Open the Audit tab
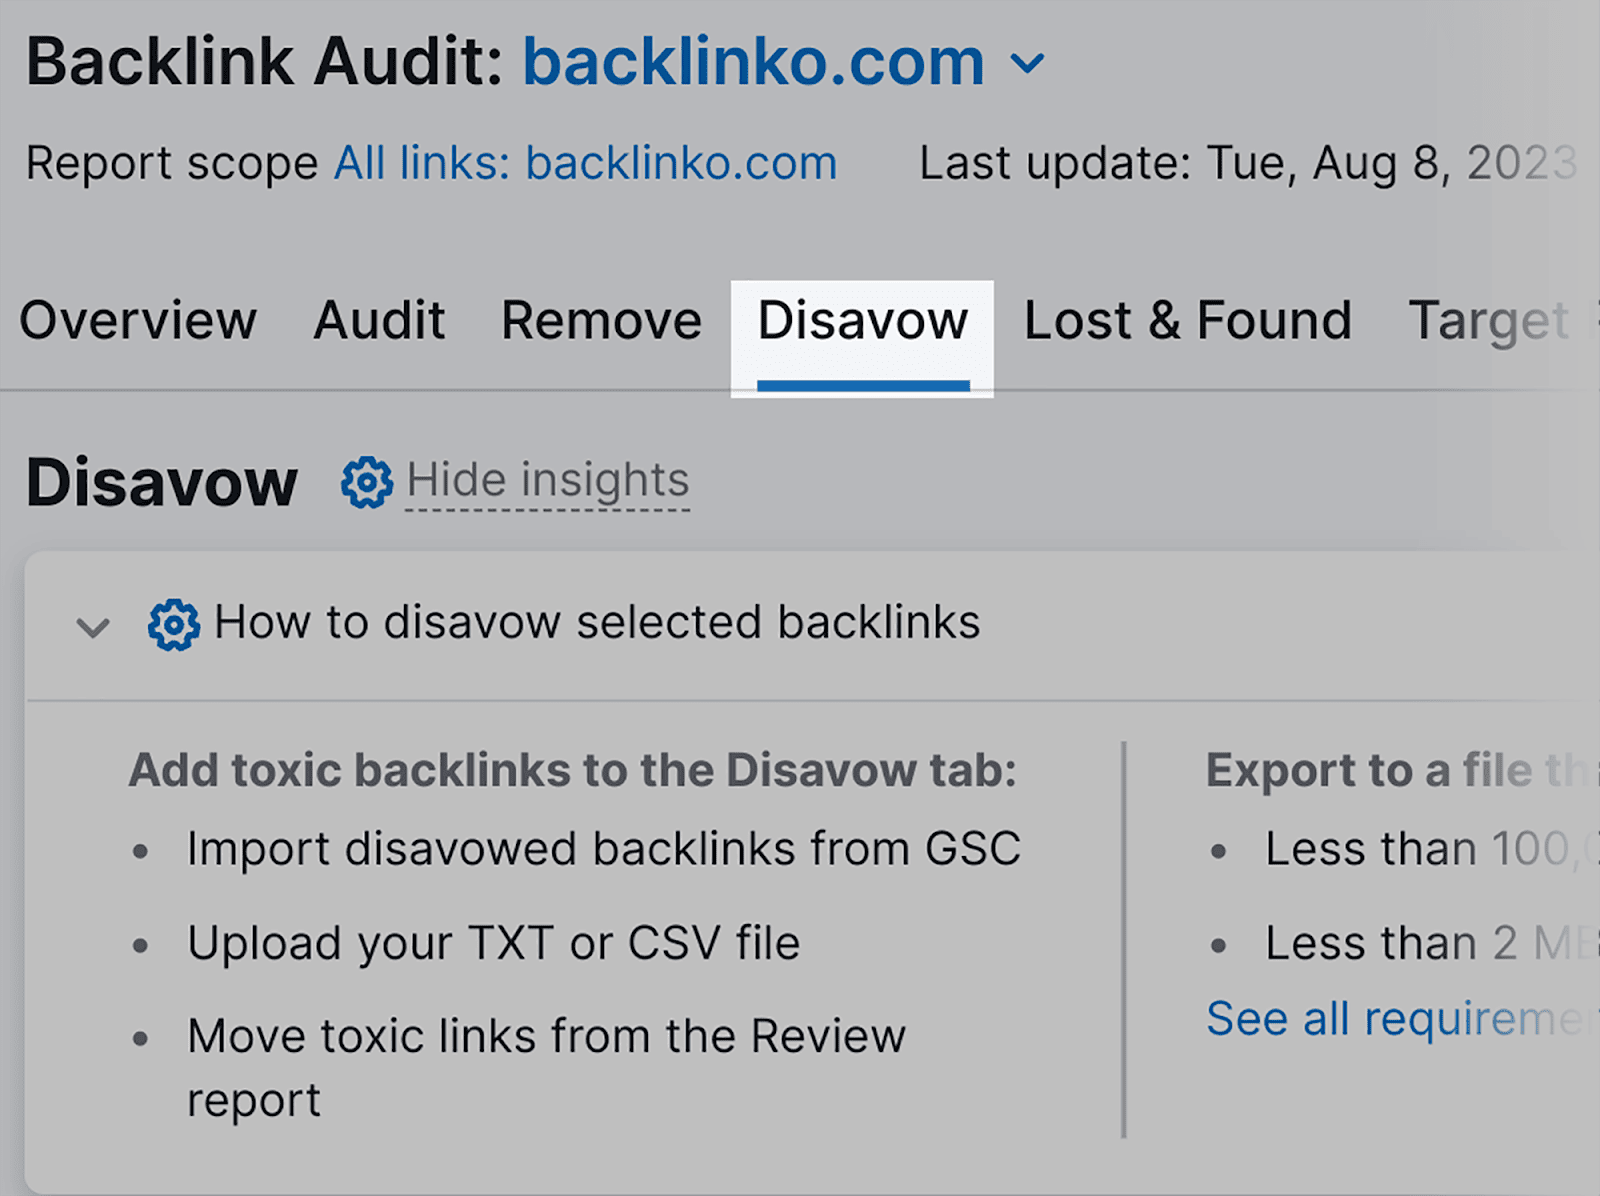 click(379, 321)
